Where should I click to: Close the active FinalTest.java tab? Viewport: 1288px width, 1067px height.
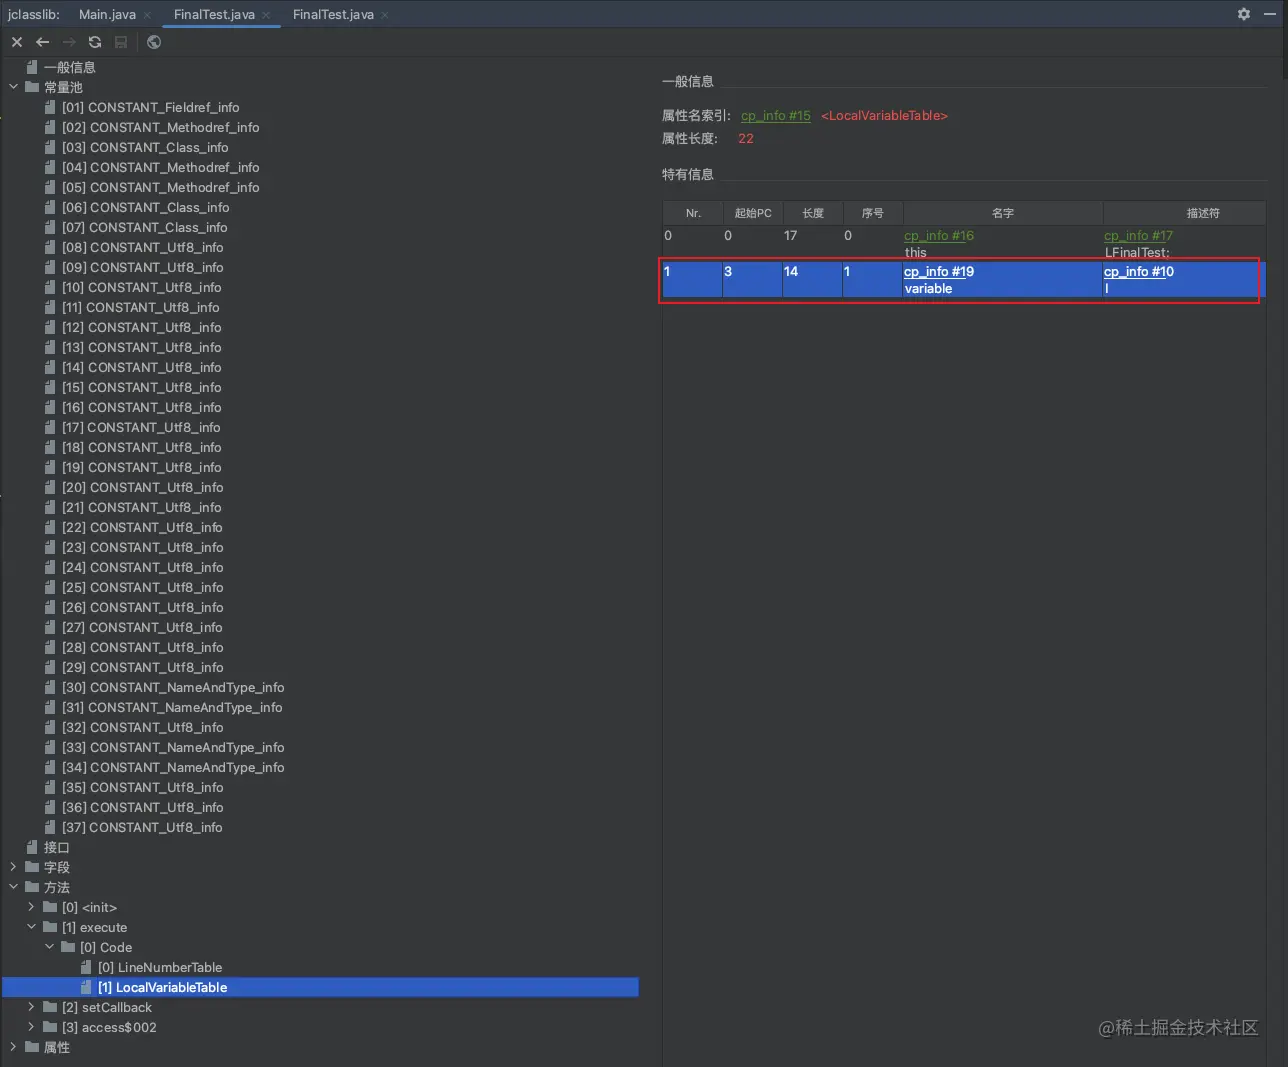tap(266, 15)
